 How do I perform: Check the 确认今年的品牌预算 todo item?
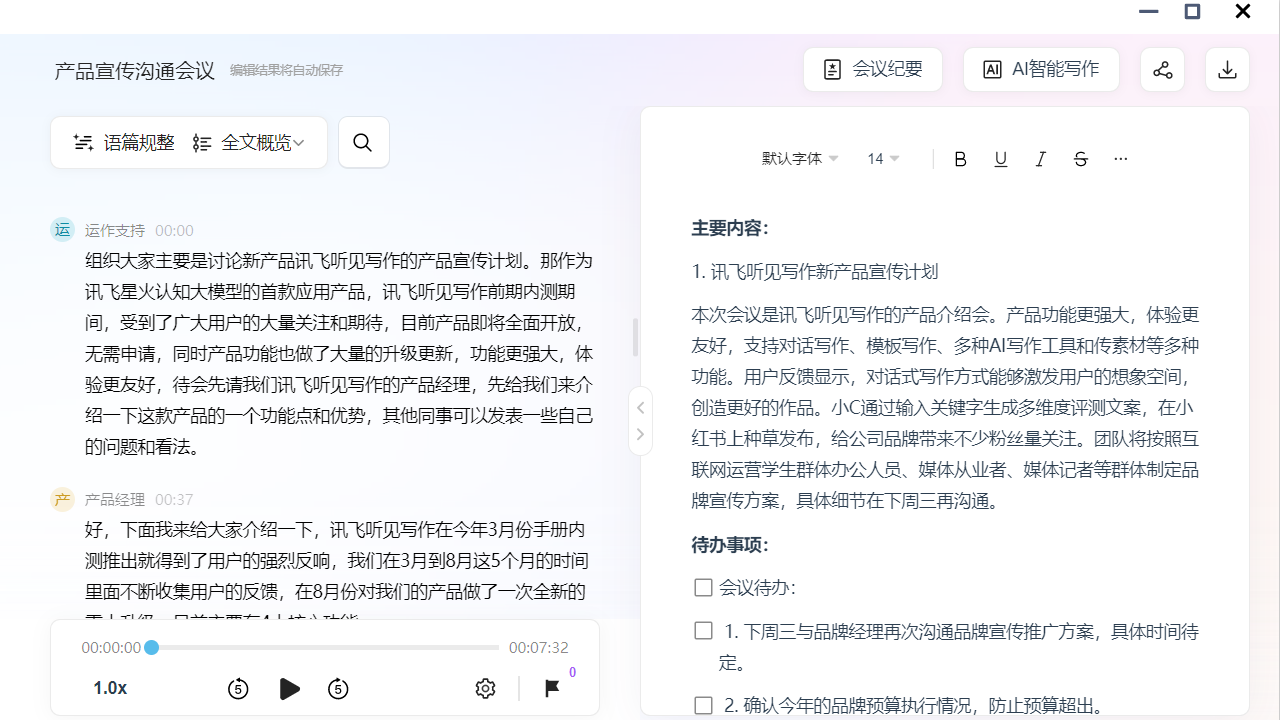pyautogui.click(x=703, y=706)
